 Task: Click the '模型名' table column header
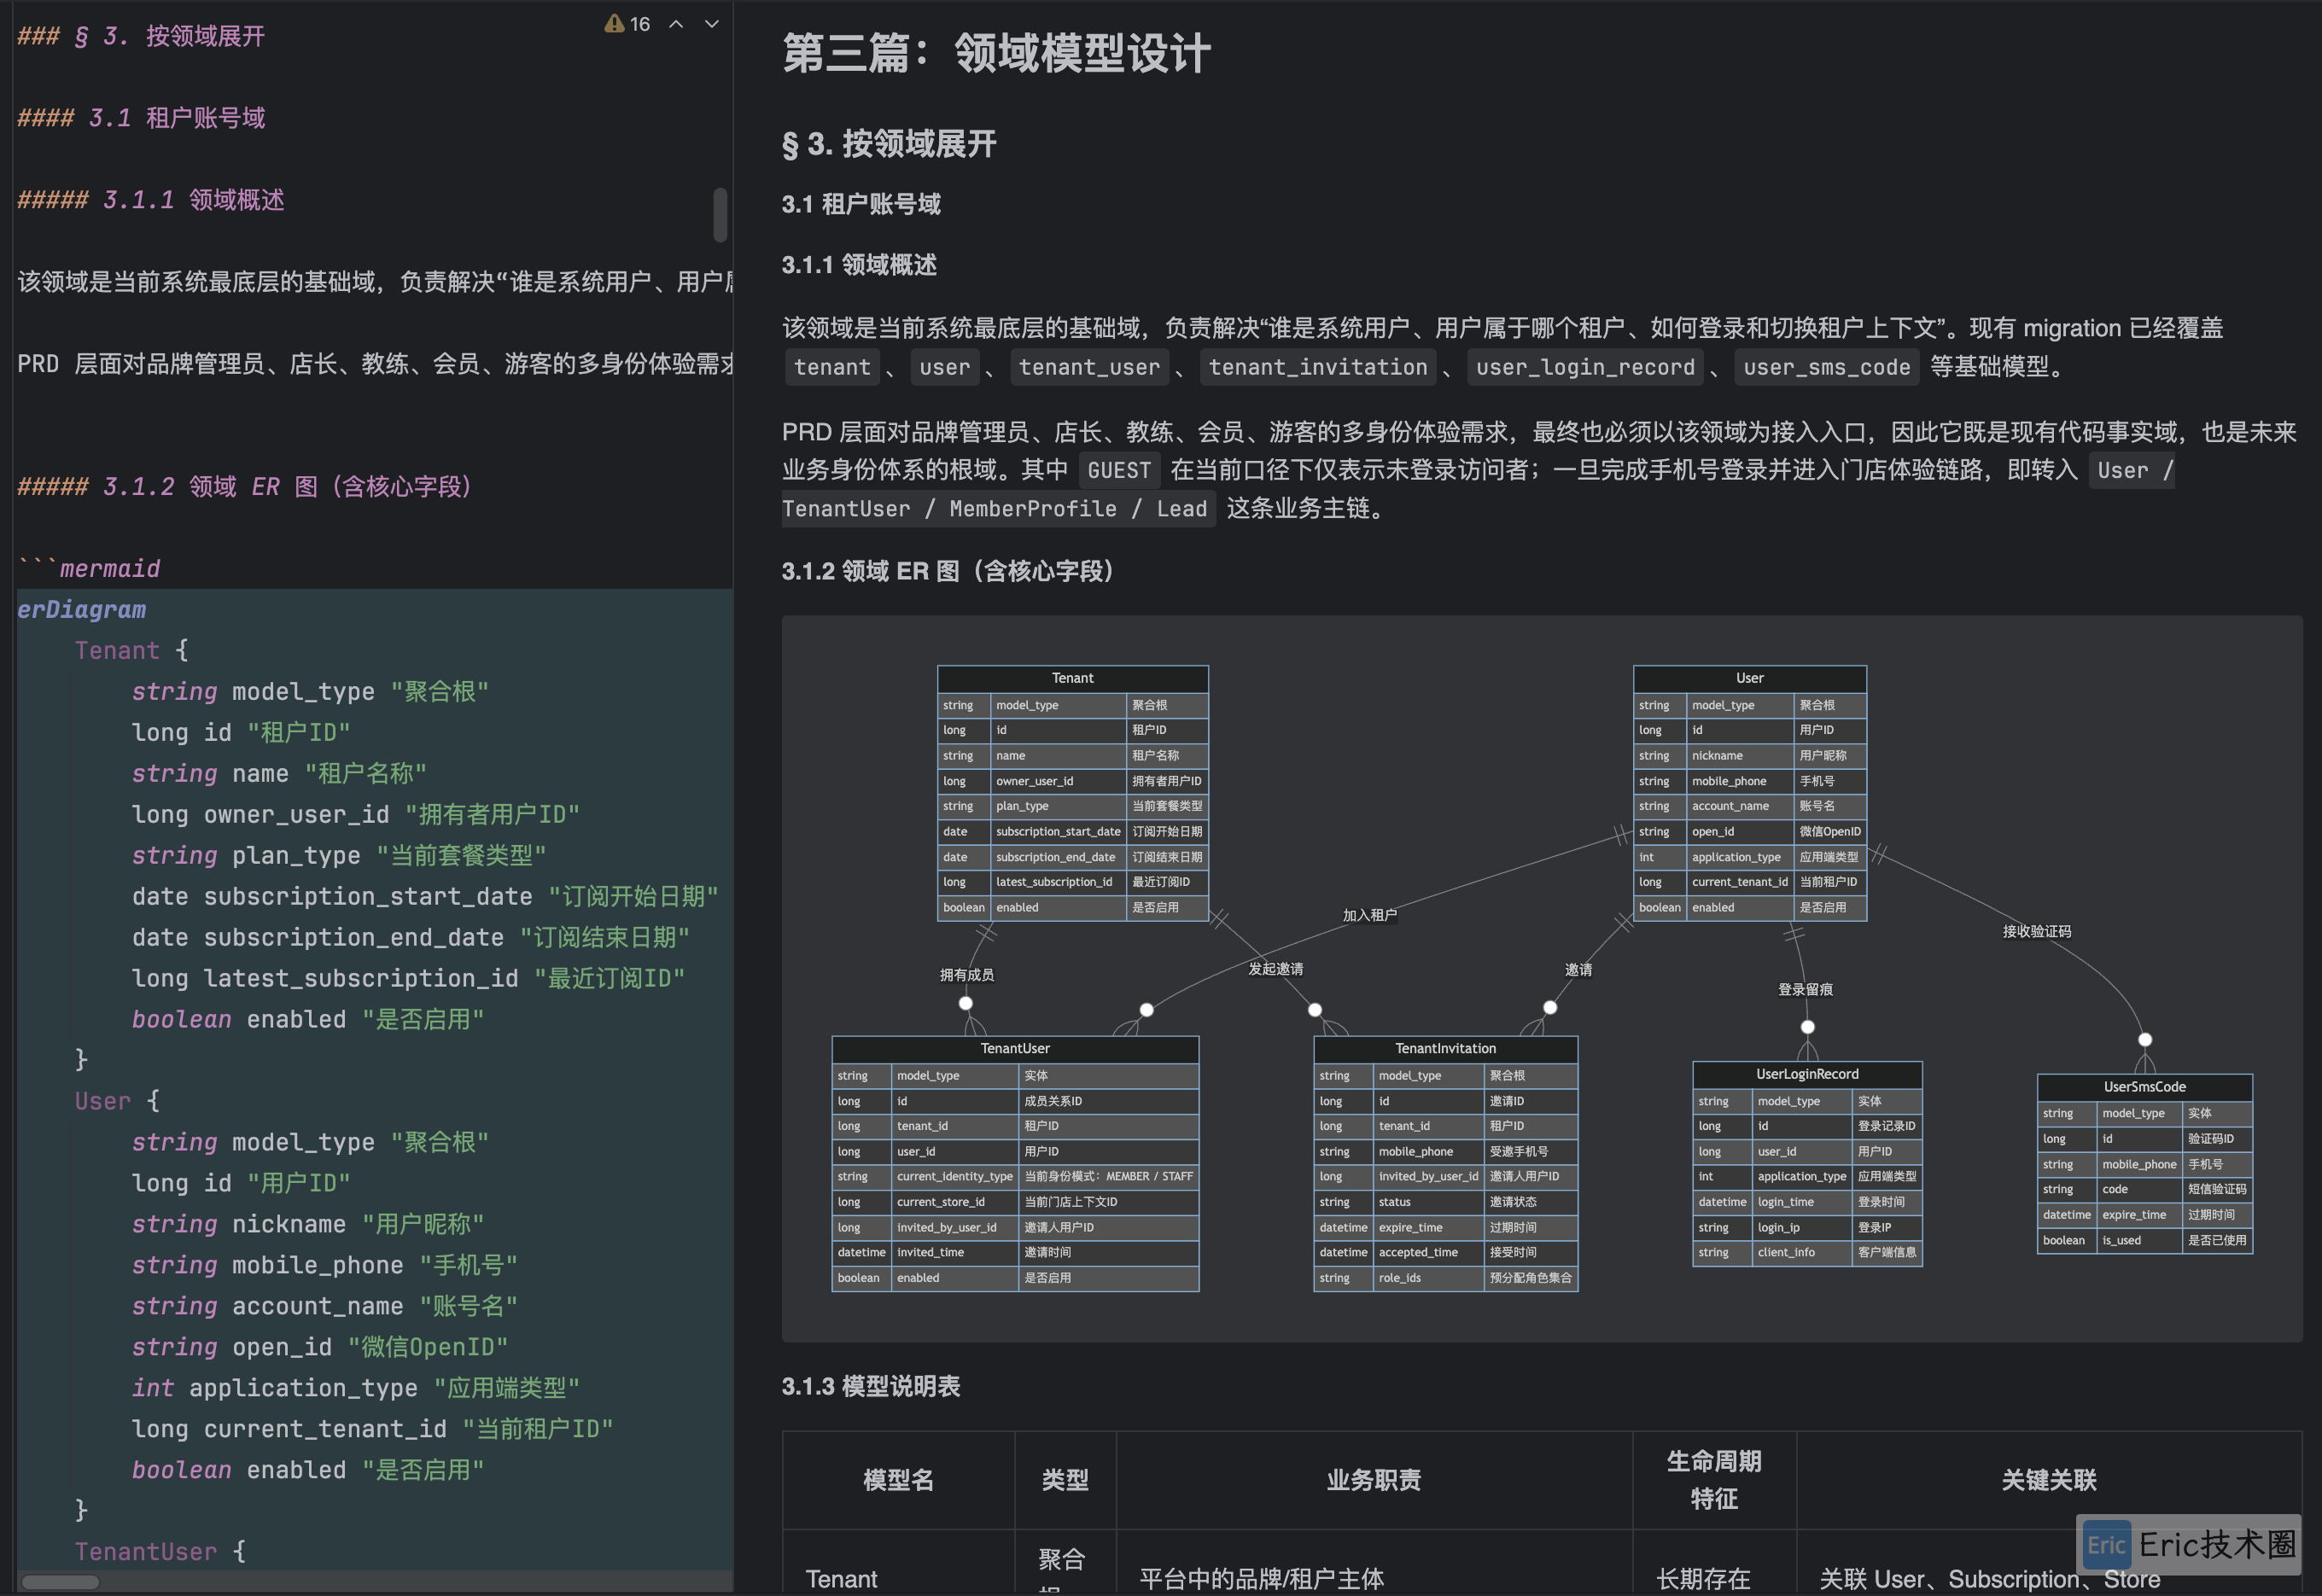tap(898, 1480)
